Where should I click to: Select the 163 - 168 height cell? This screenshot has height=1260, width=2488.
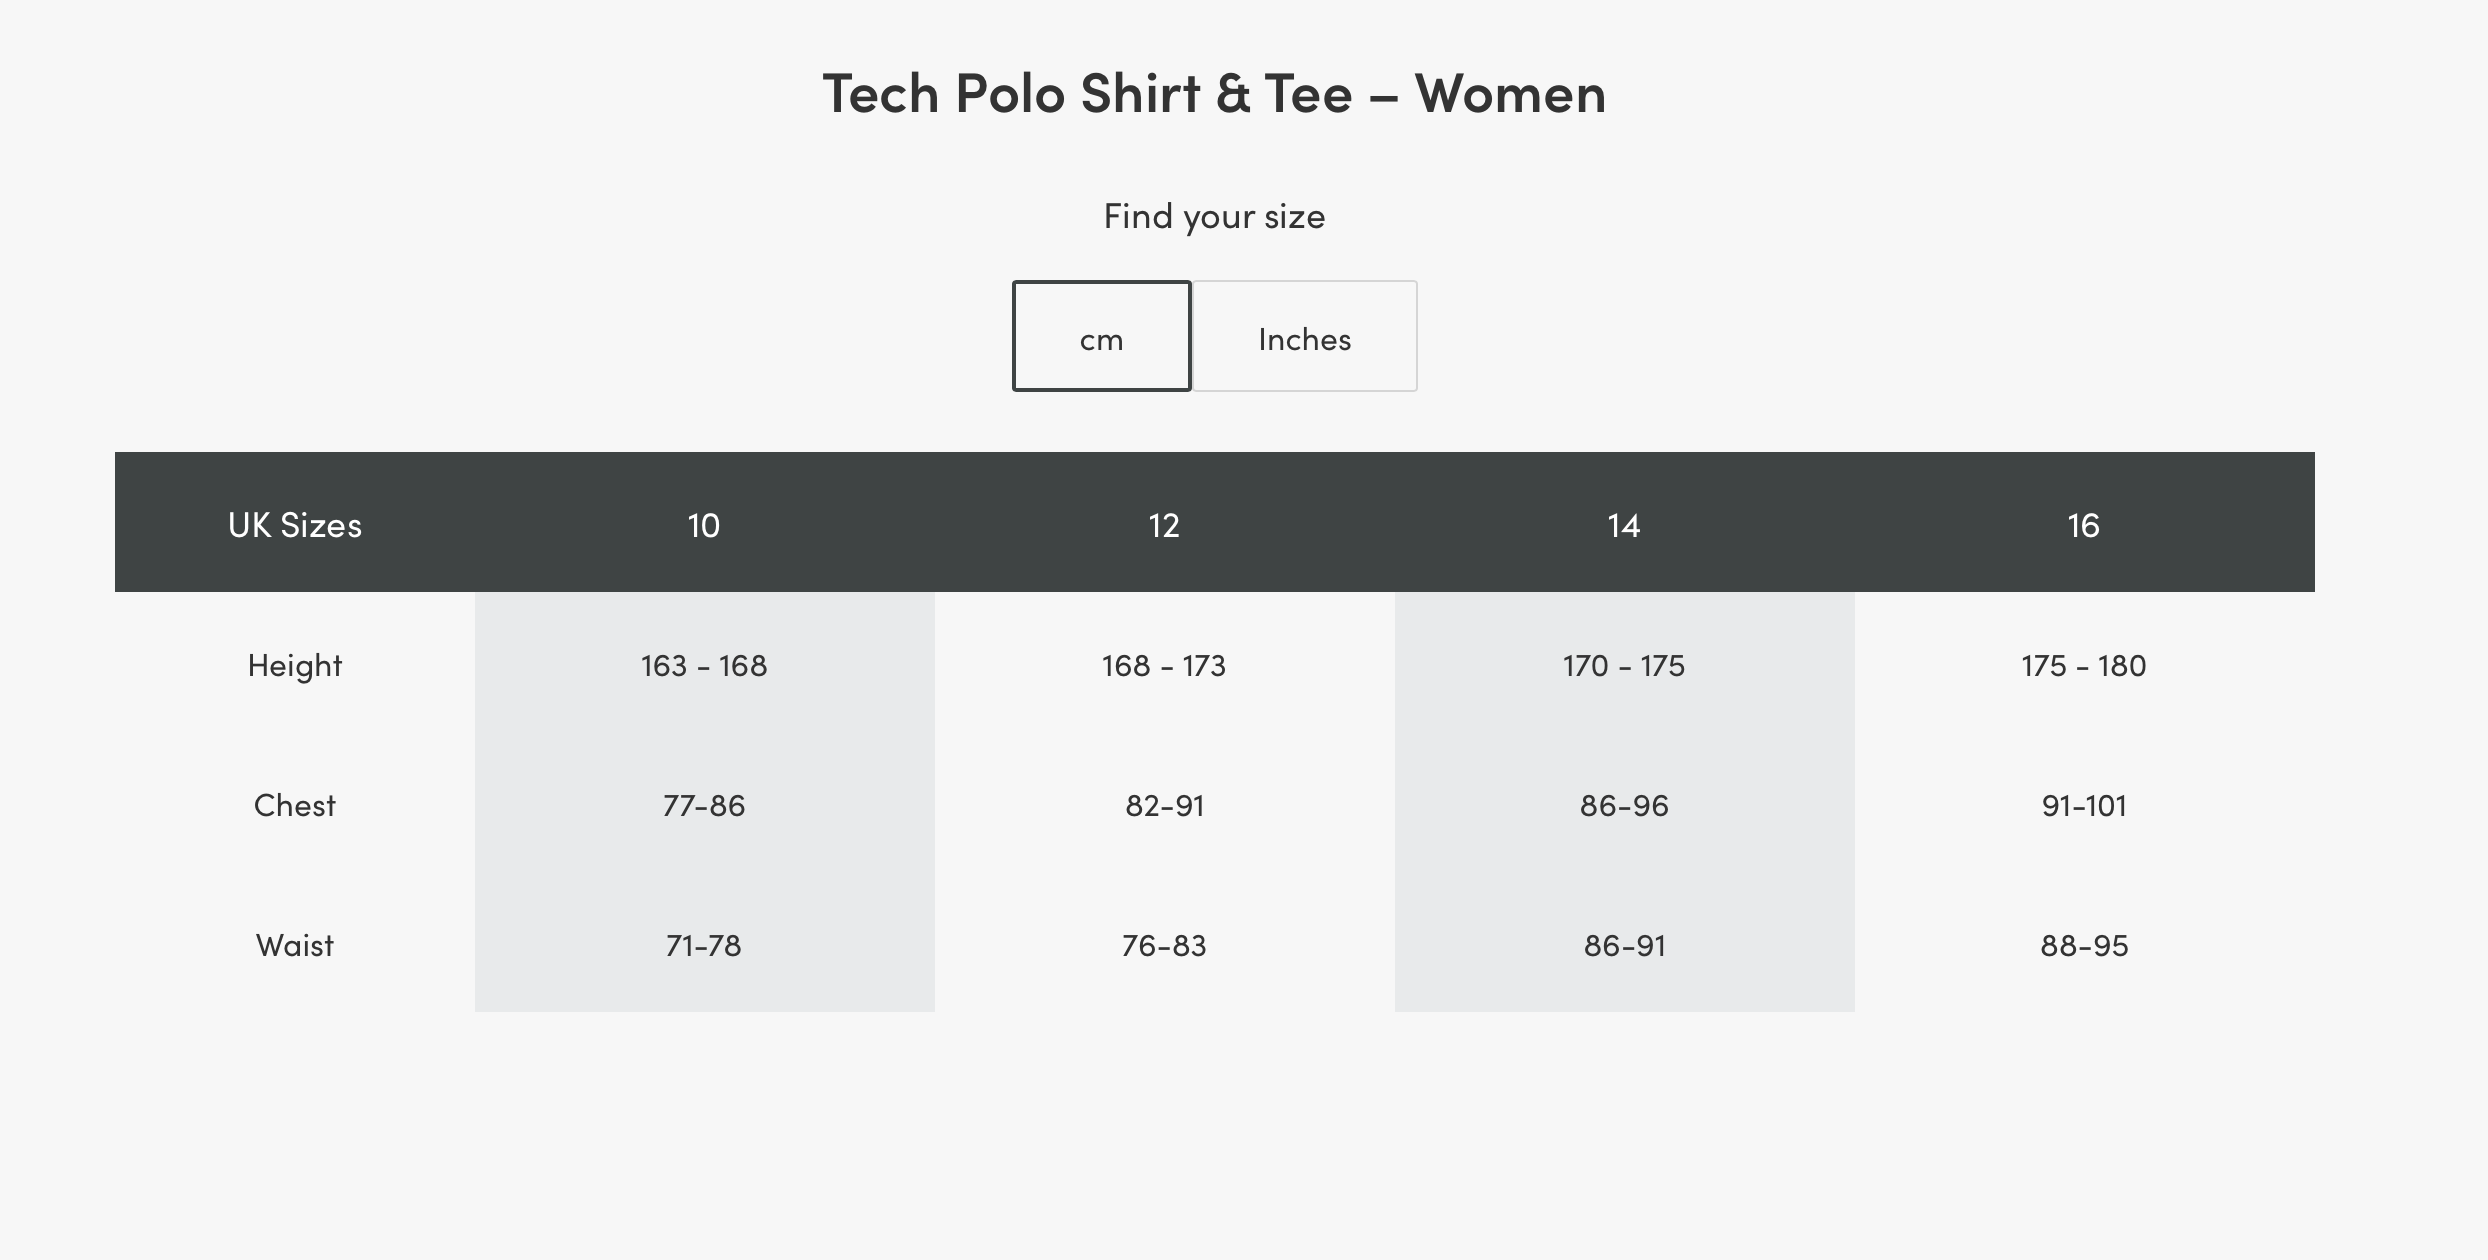click(704, 664)
